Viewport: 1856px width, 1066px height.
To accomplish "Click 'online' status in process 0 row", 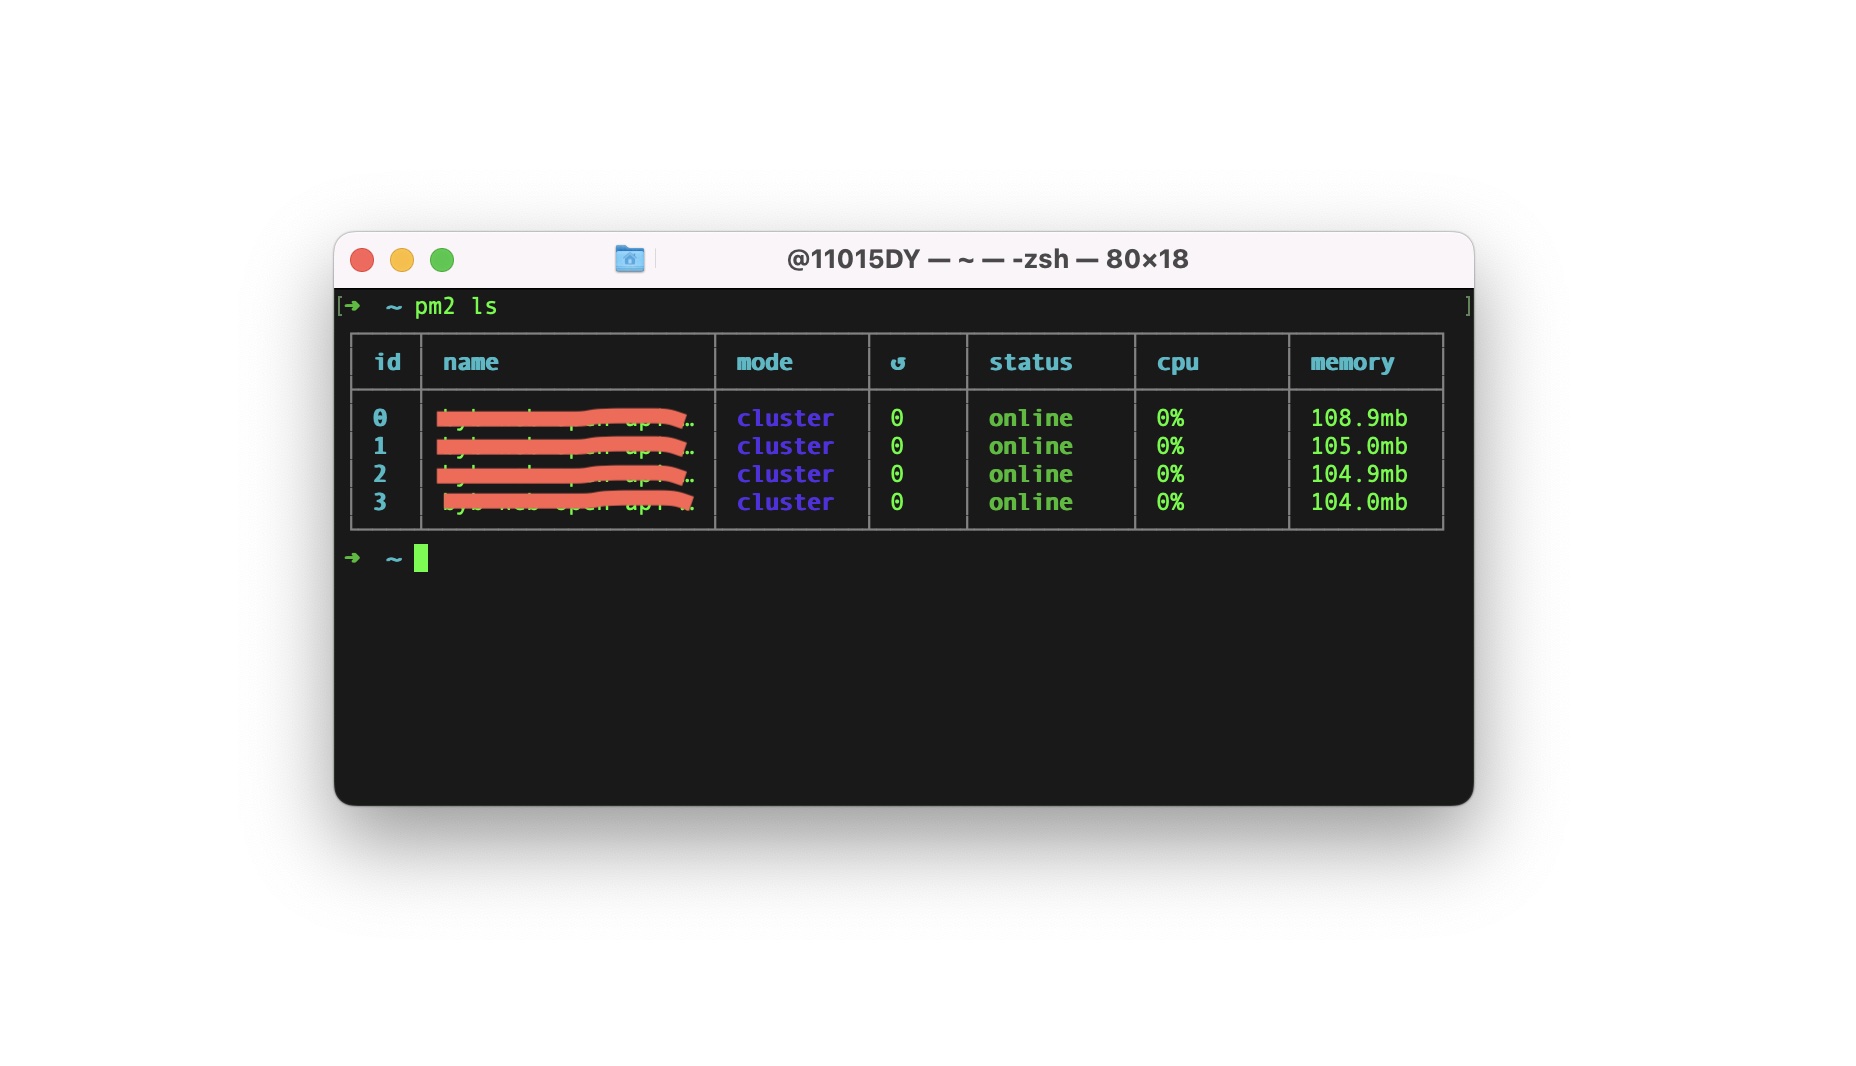I will click(1030, 418).
